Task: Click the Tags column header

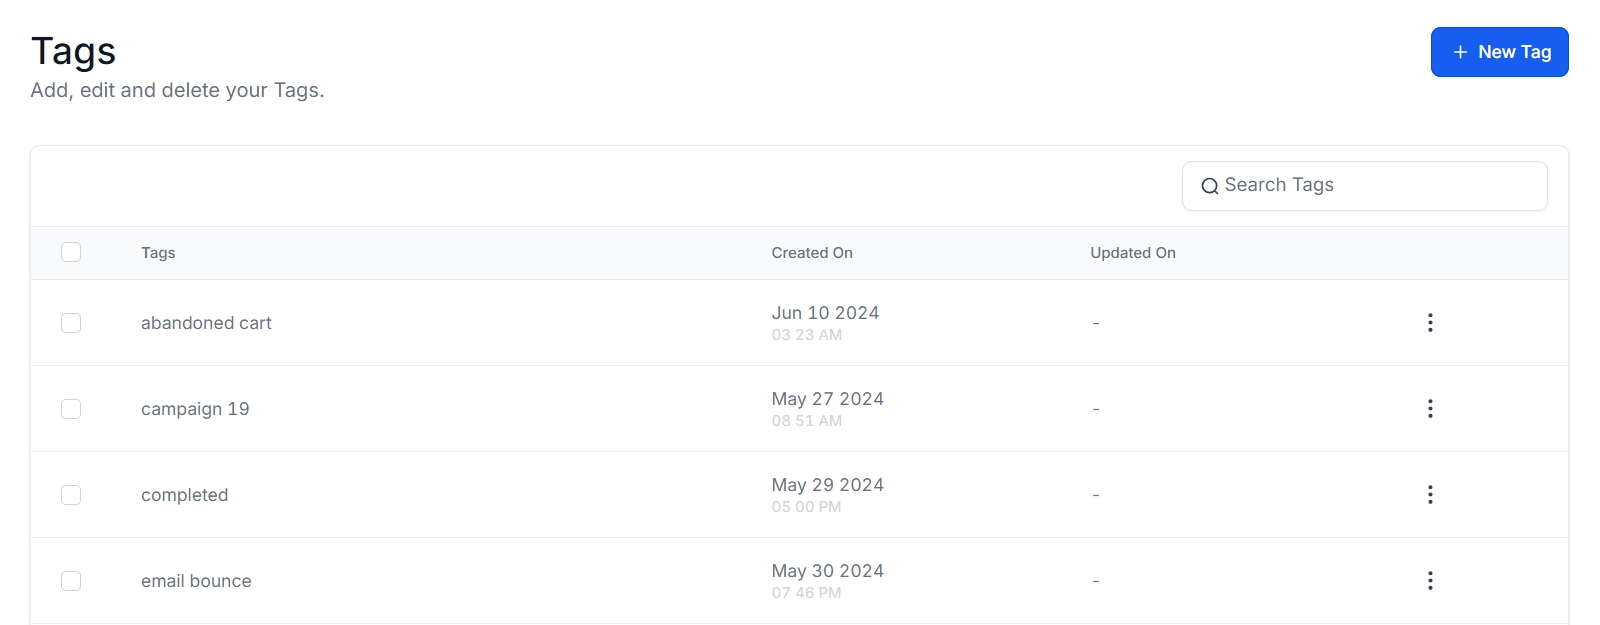Action: (x=158, y=253)
